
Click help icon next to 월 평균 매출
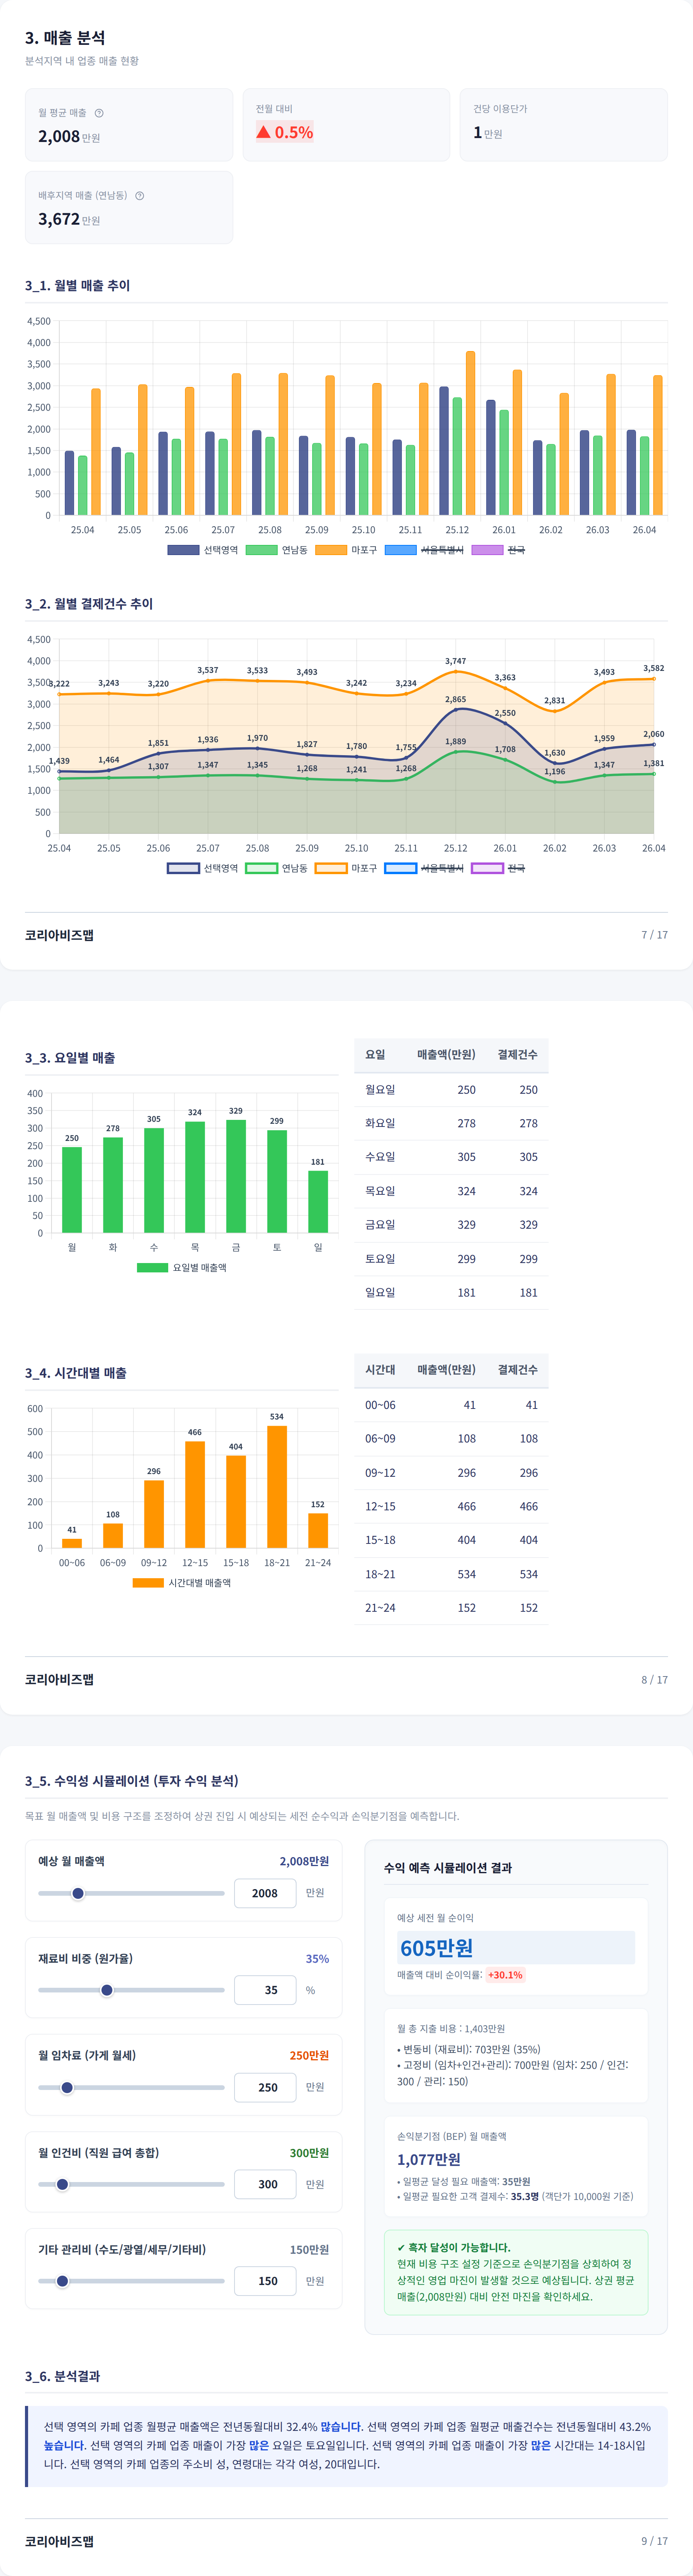point(99,113)
